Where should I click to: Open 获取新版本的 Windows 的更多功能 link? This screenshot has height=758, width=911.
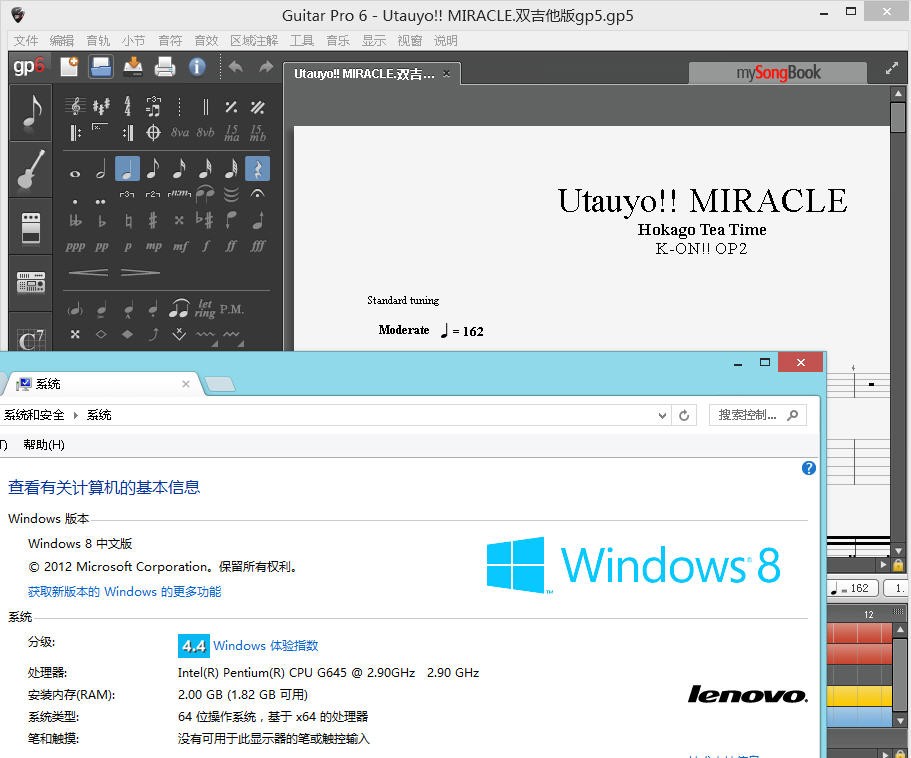click(x=124, y=592)
